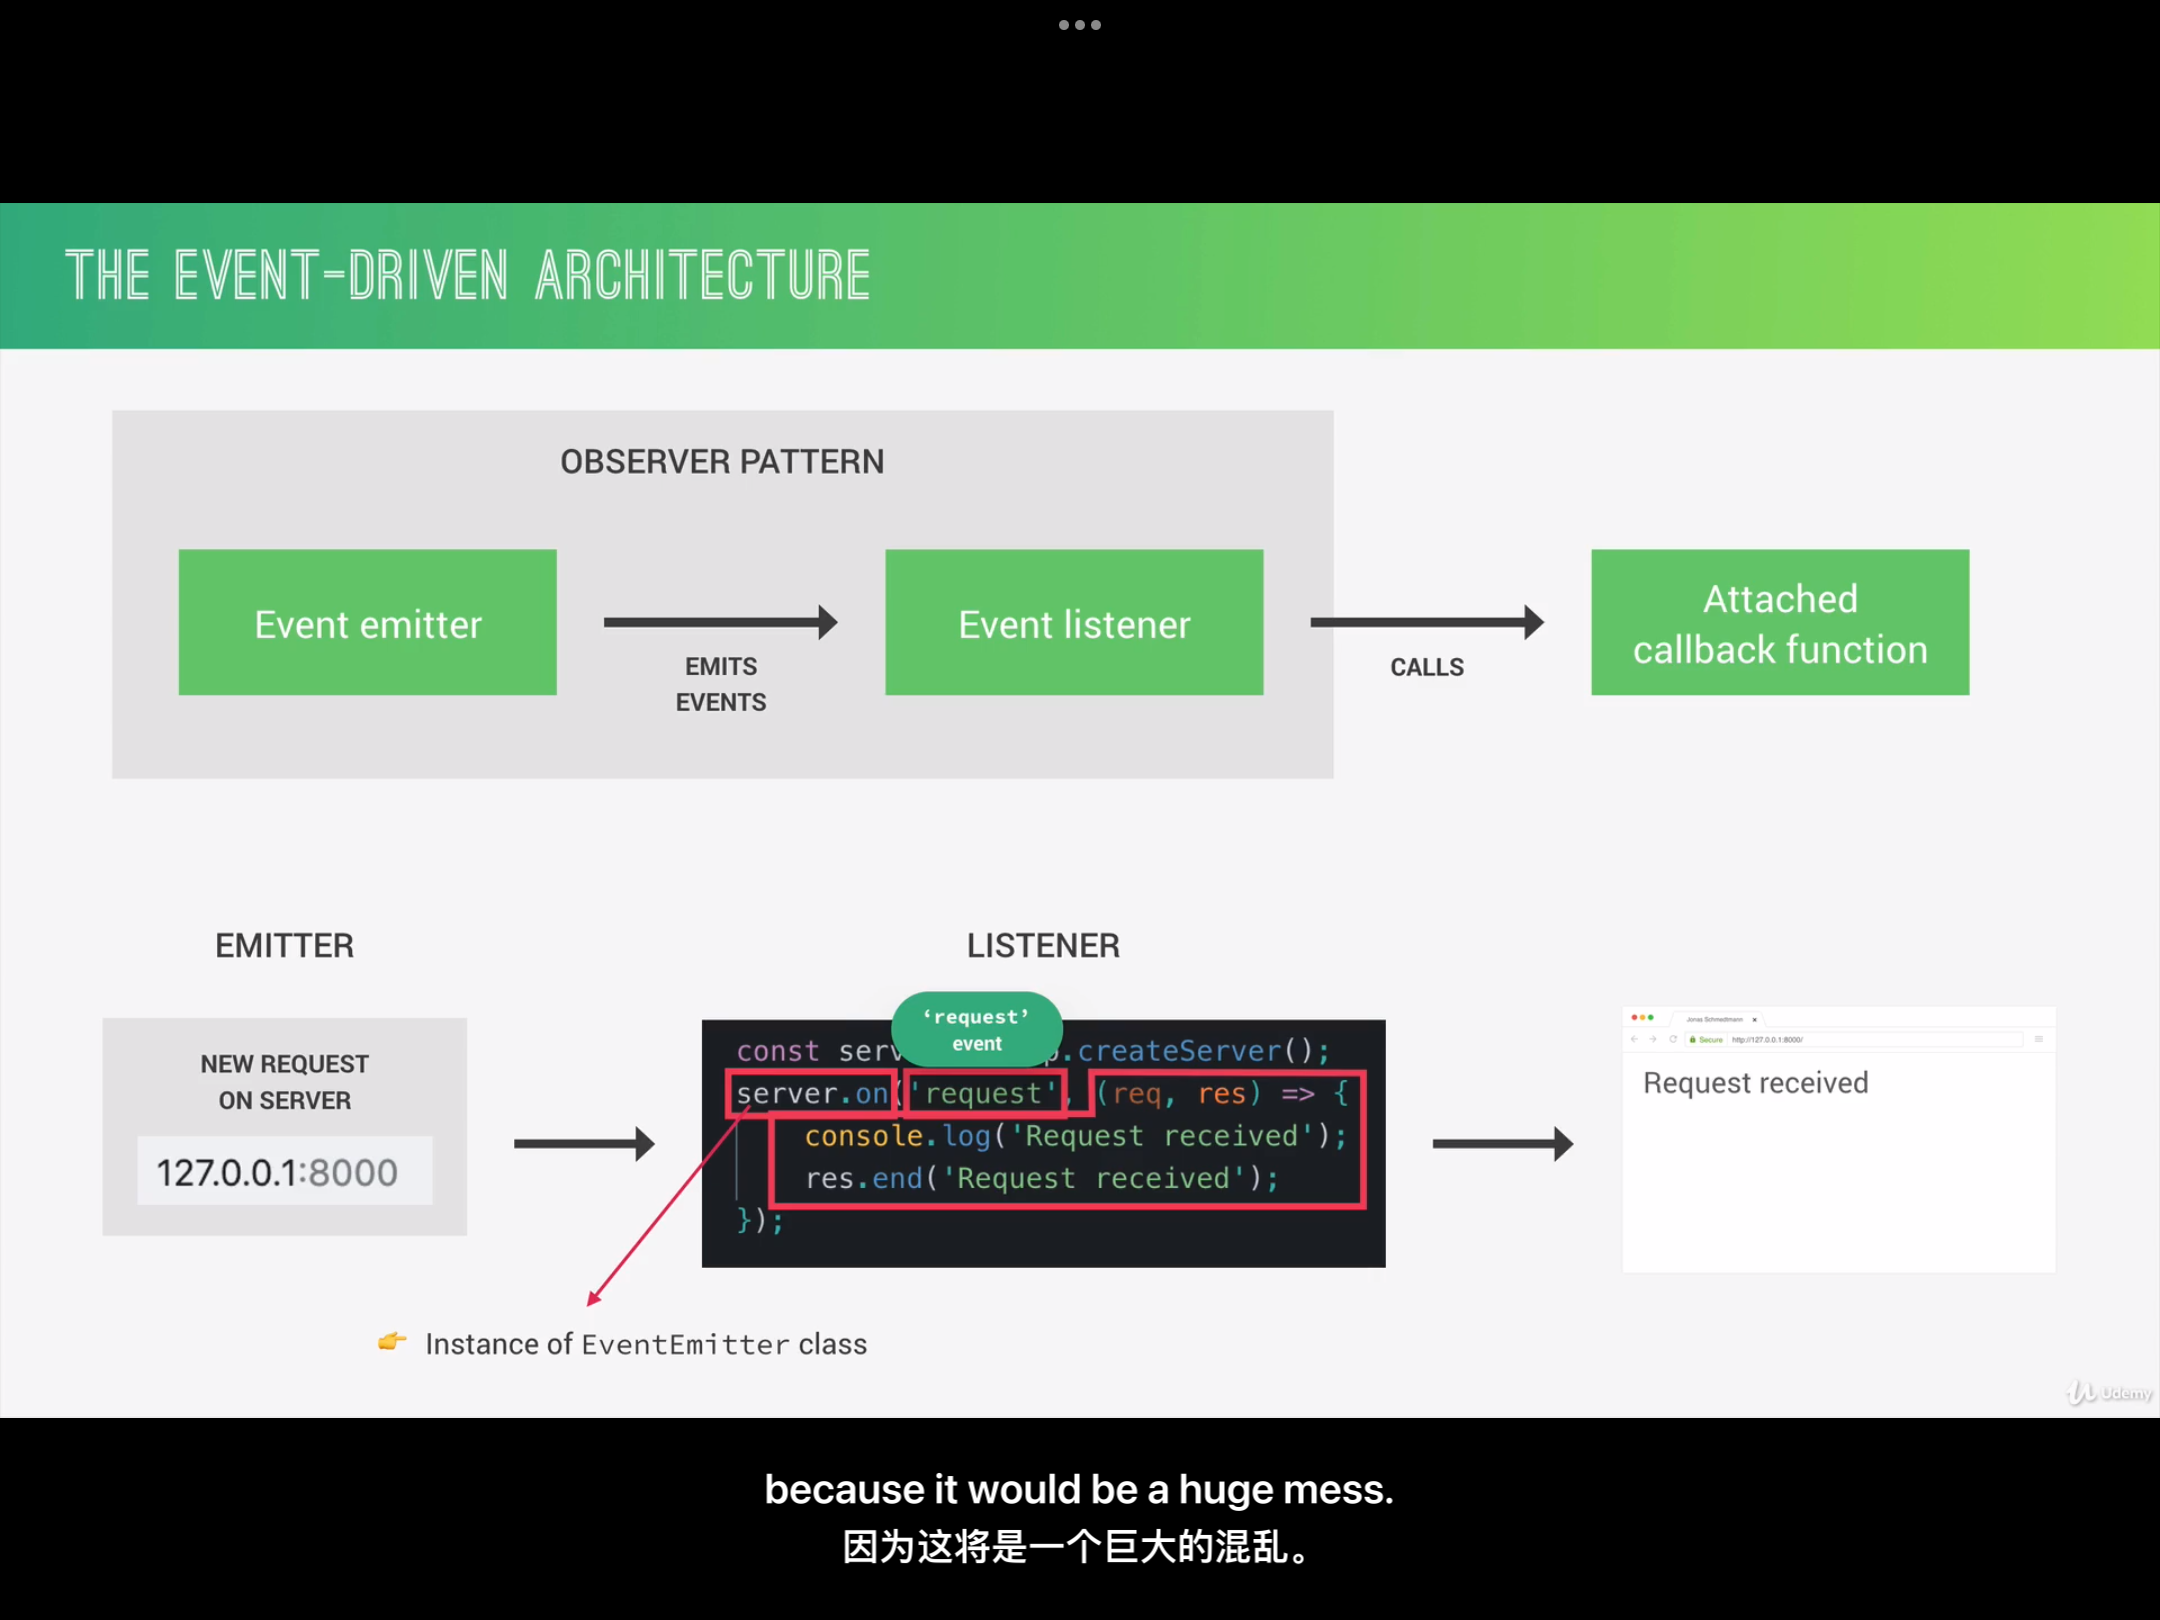Click the Attached callback function box

tap(1780, 622)
